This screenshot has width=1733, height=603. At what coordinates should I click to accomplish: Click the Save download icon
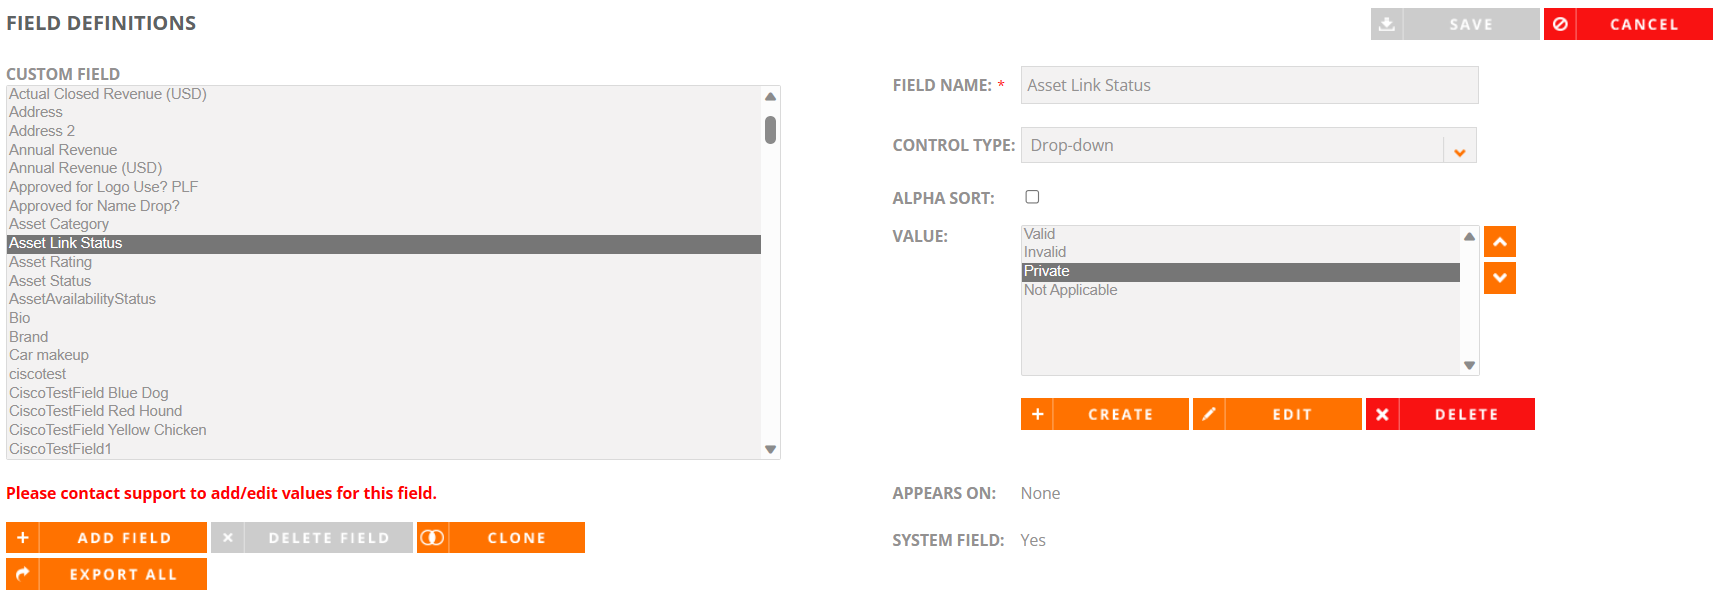tap(1387, 24)
